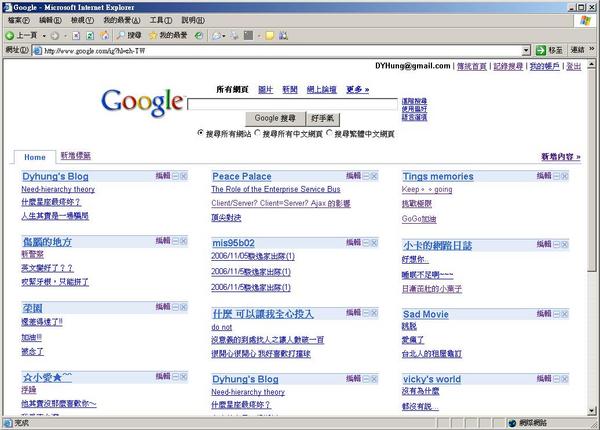Close the 小卡的網路日誌 widget
The height and width of the screenshot is (430, 600).
pos(565,244)
